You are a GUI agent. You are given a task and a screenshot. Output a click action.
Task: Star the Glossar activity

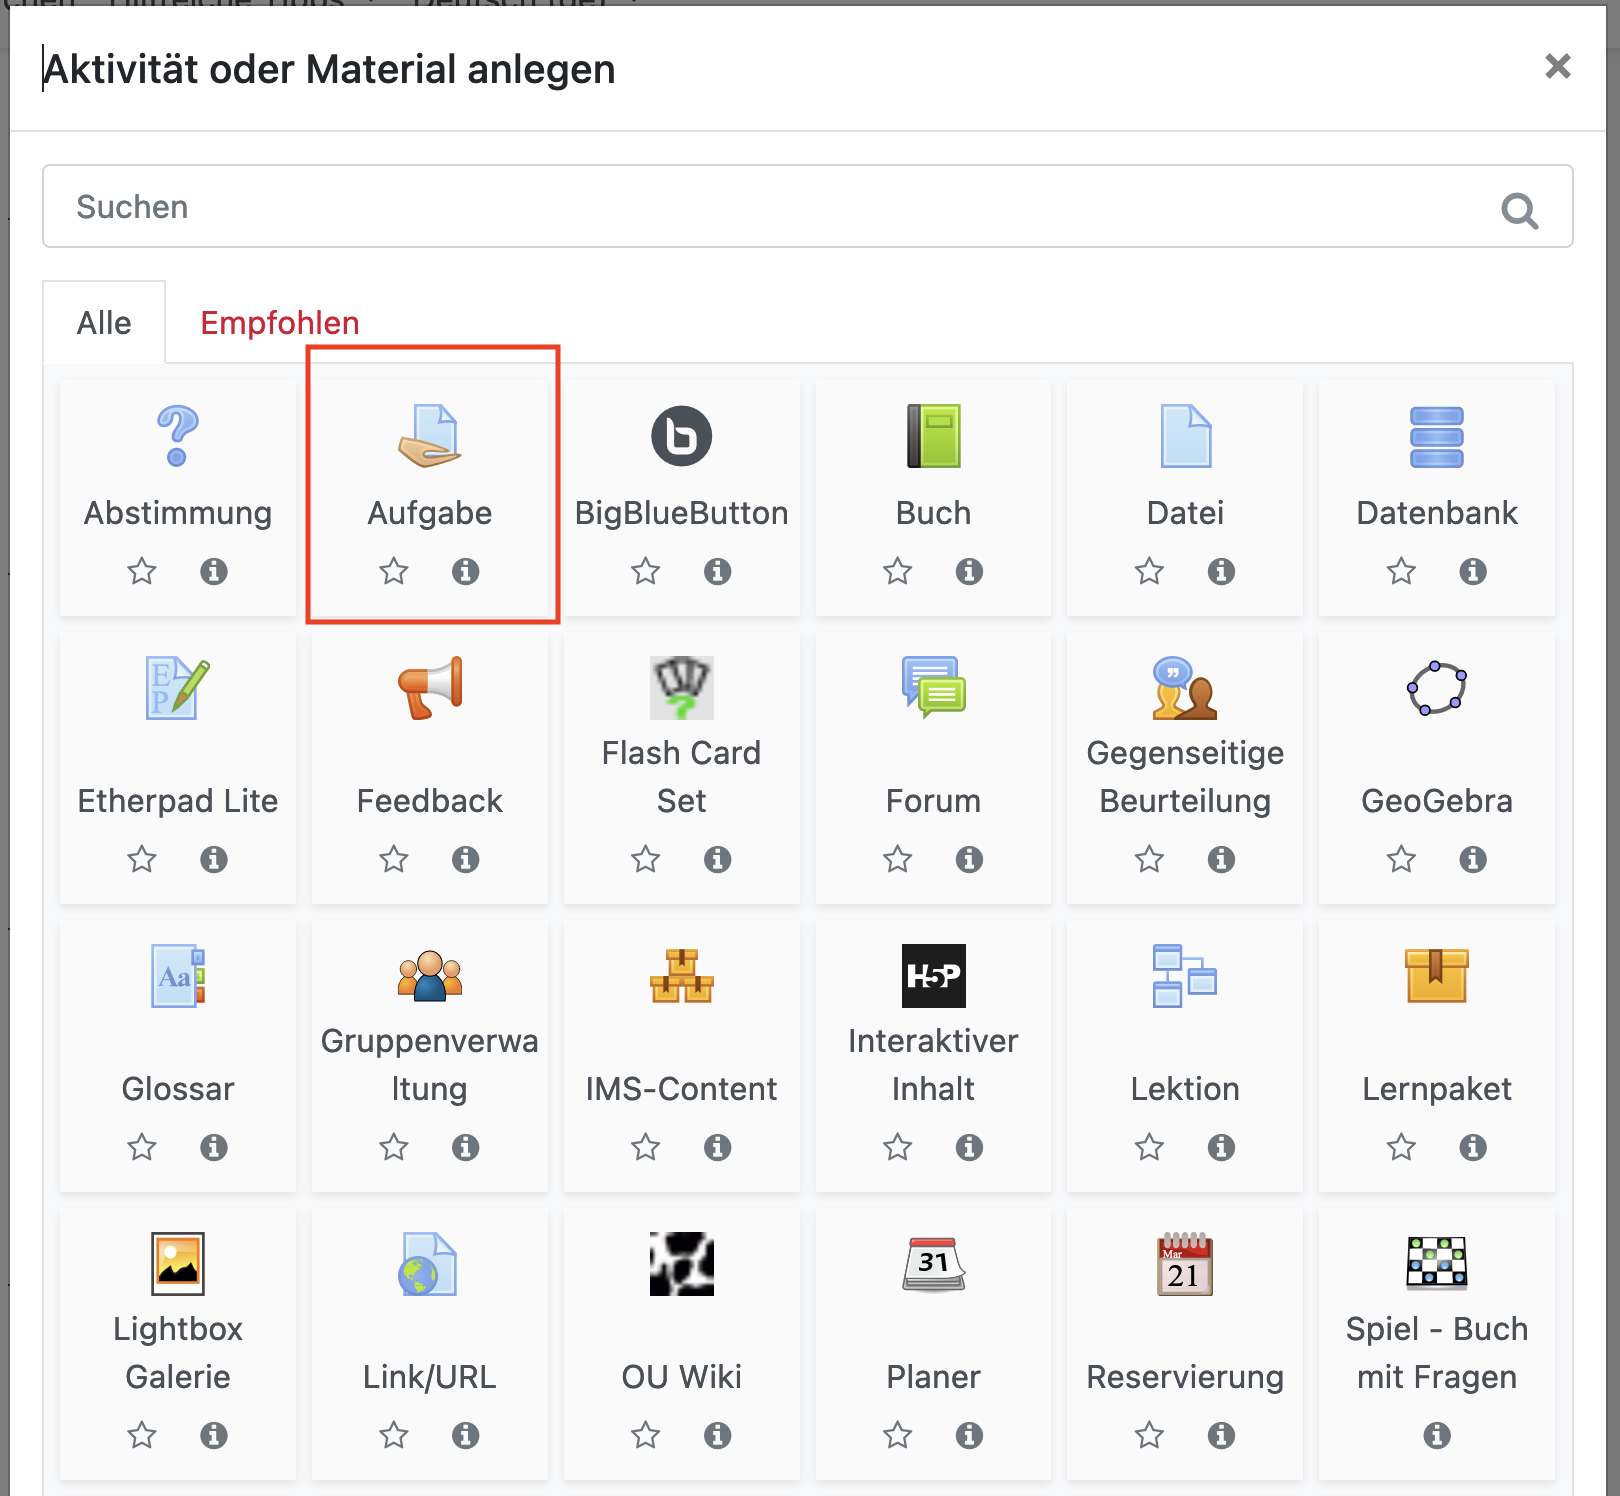142,1147
